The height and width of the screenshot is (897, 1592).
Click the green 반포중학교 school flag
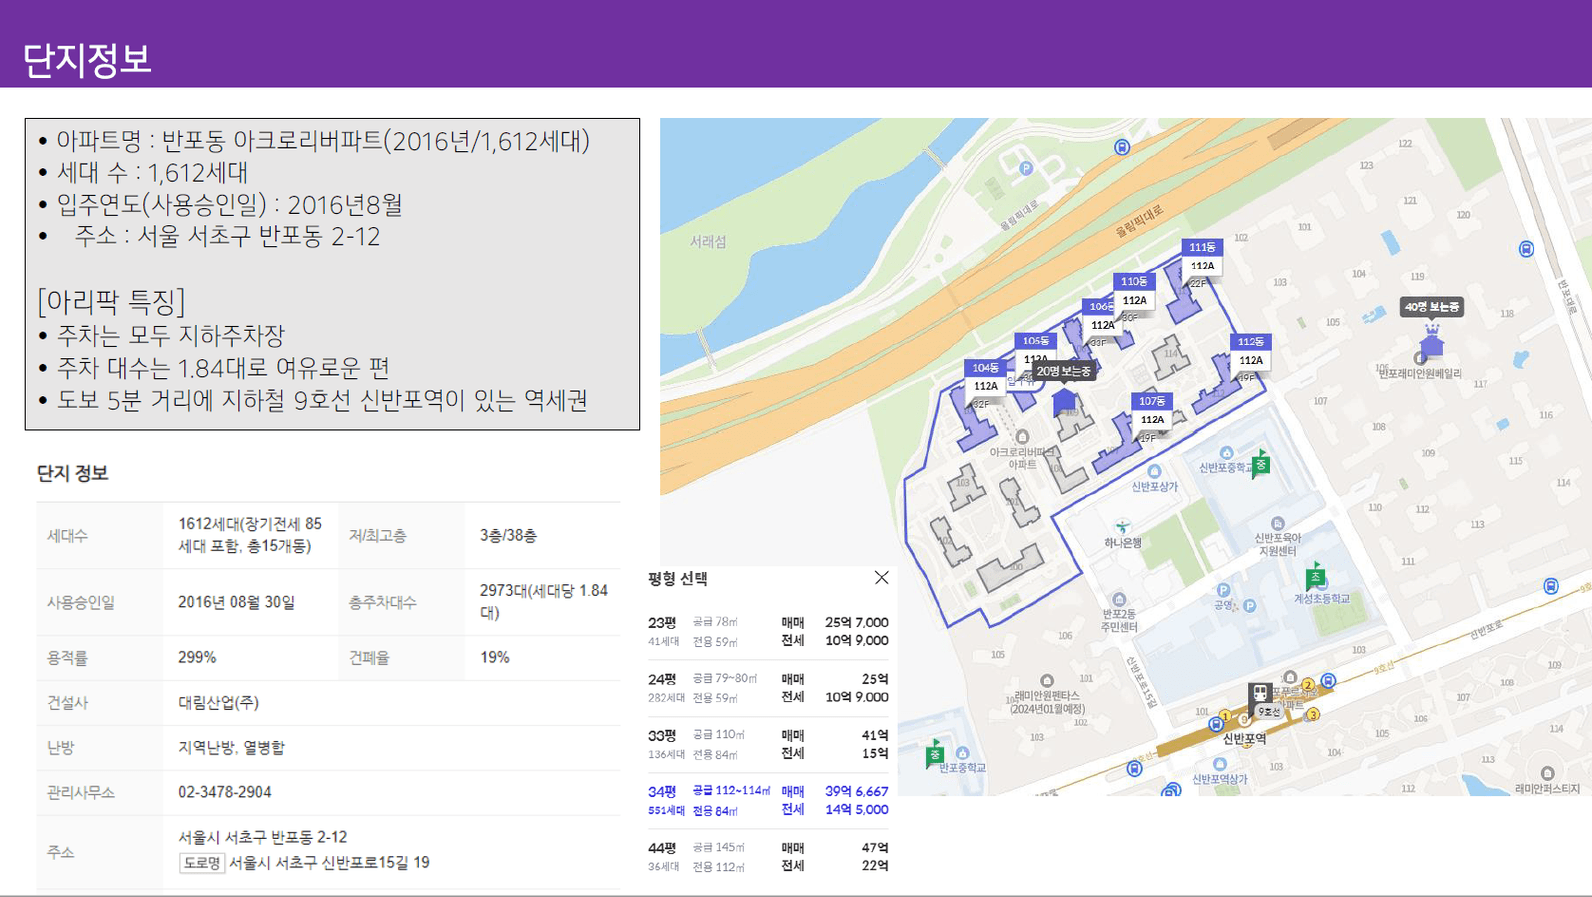coord(934,752)
